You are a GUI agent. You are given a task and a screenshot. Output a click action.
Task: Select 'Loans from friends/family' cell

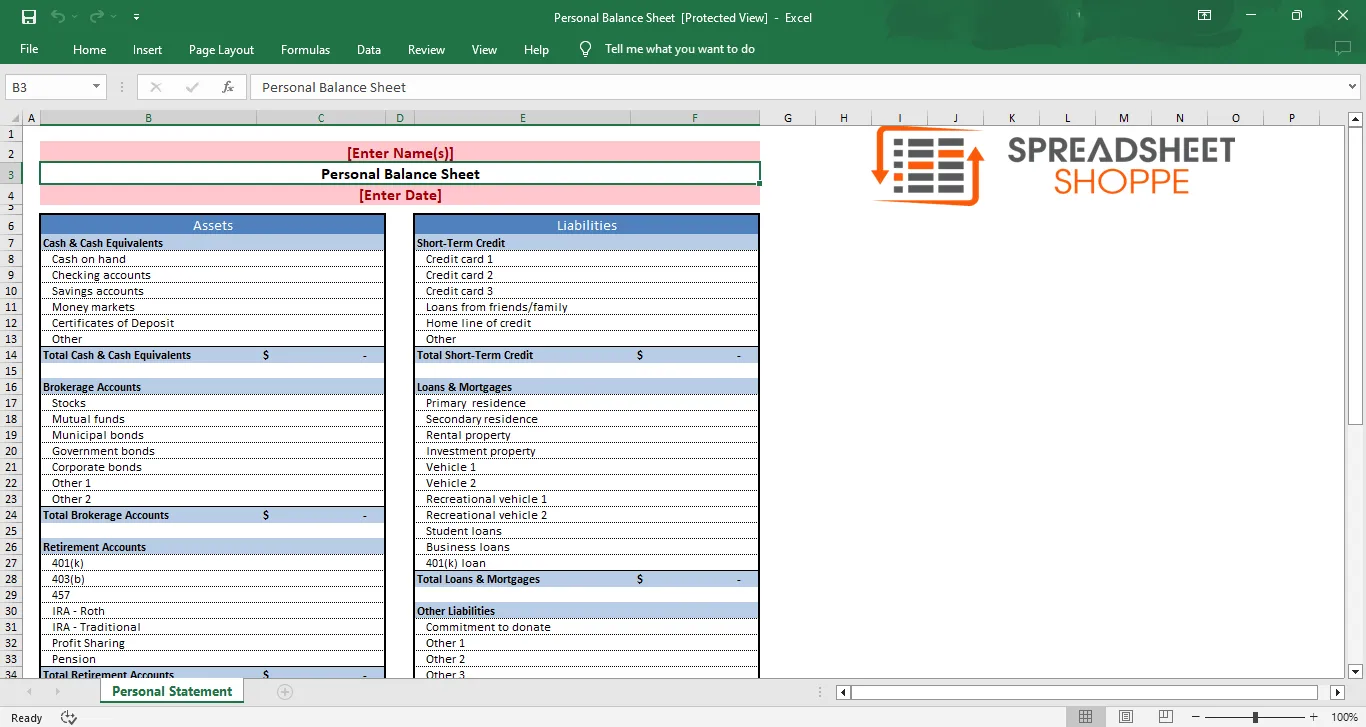522,307
